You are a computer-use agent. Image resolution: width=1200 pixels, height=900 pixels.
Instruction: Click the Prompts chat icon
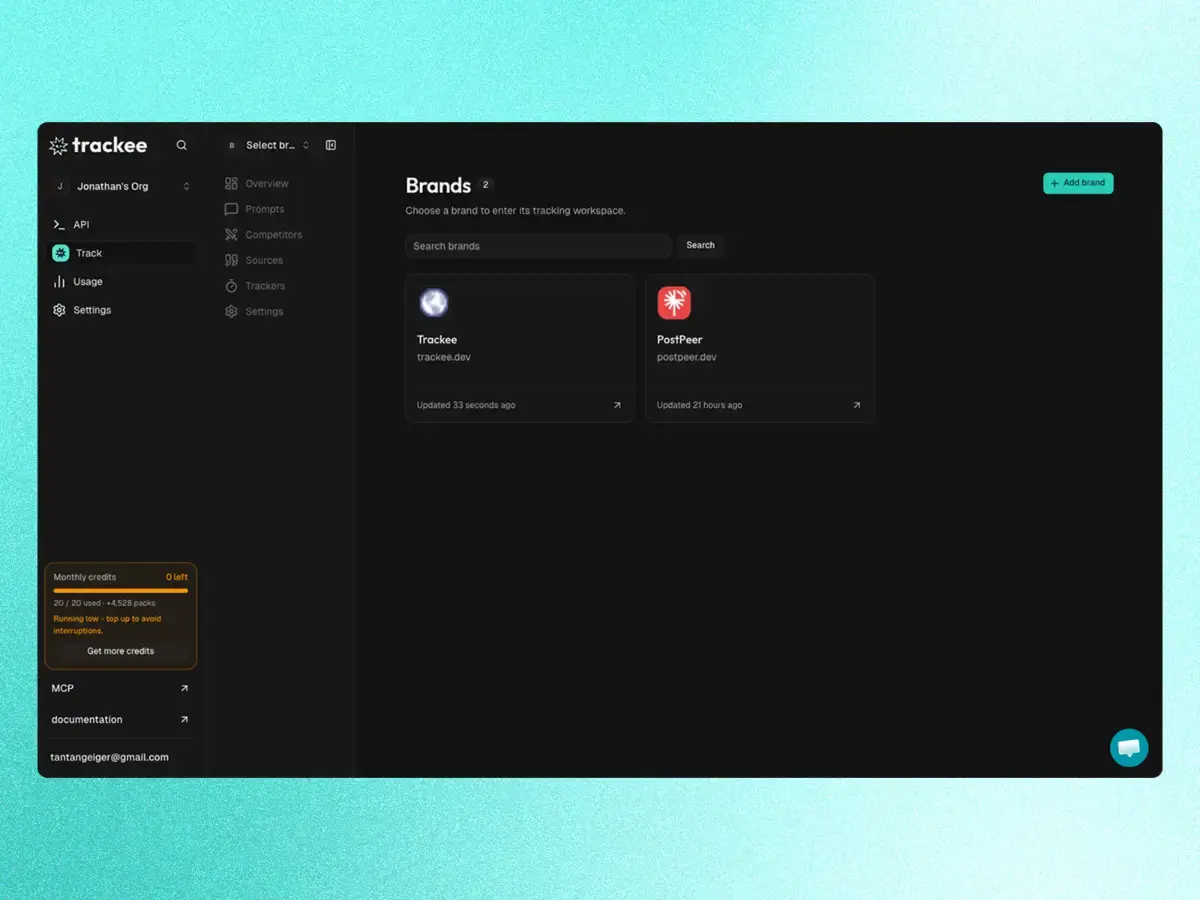tap(231, 209)
